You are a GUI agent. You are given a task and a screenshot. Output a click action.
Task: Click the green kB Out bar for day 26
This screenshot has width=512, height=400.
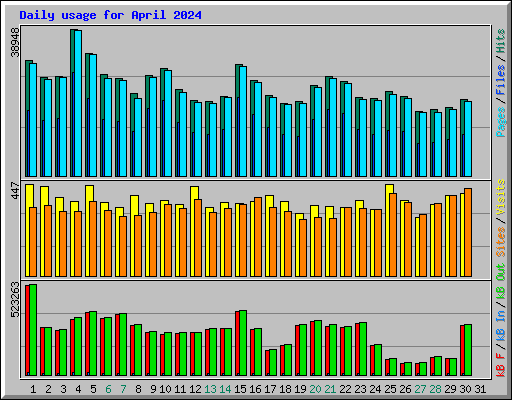coord(408,369)
